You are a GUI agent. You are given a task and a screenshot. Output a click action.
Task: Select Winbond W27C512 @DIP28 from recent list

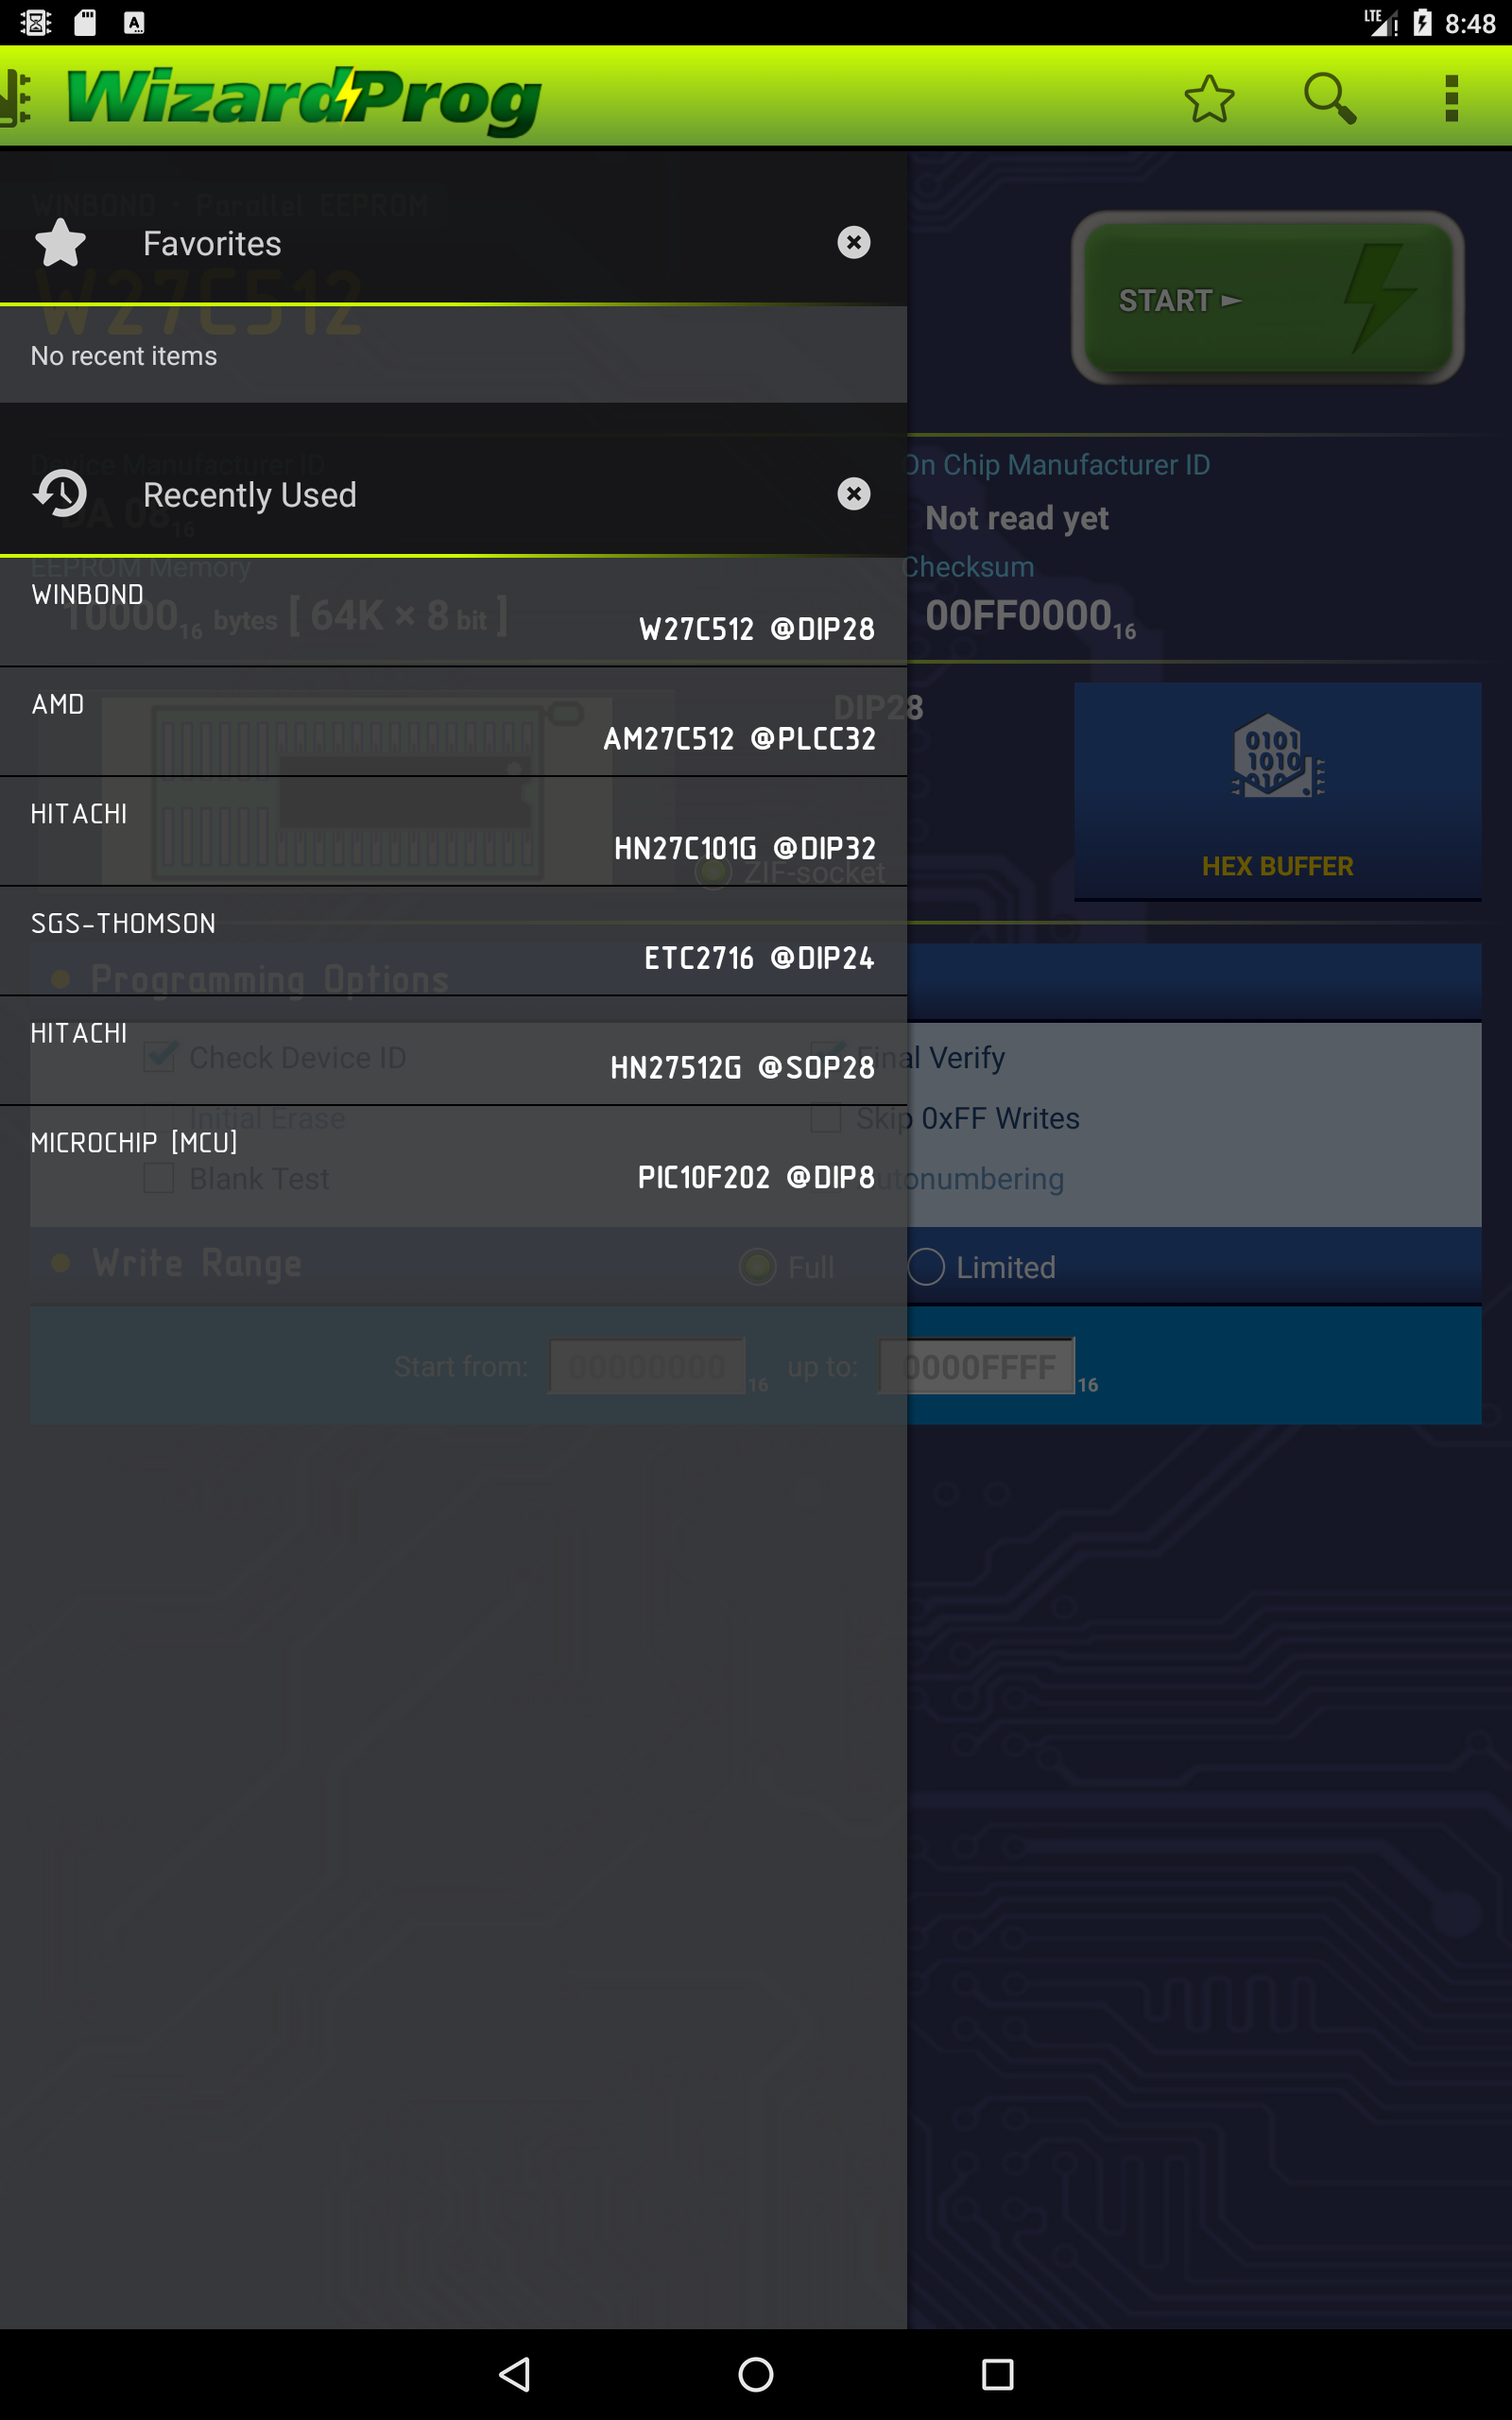click(x=453, y=612)
